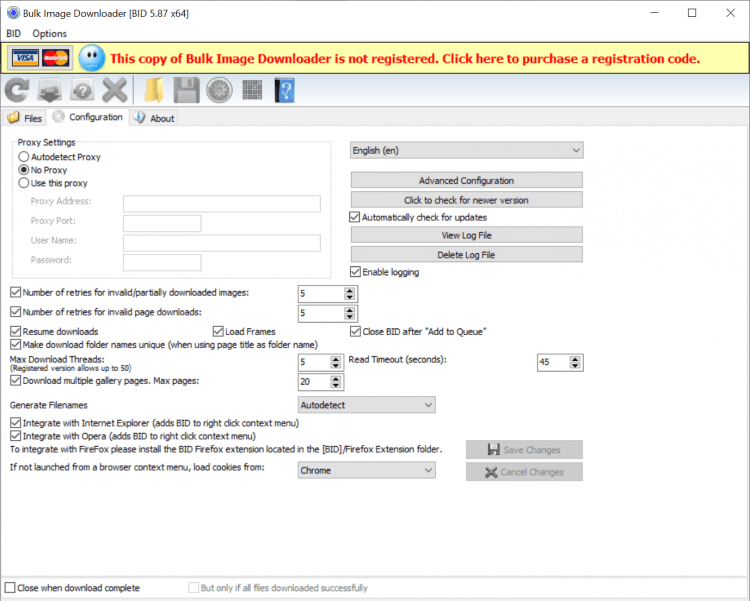Screen dimensions: 750x601
Task: Open the yellow folder toolbar icon
Action: click(153, 91)
